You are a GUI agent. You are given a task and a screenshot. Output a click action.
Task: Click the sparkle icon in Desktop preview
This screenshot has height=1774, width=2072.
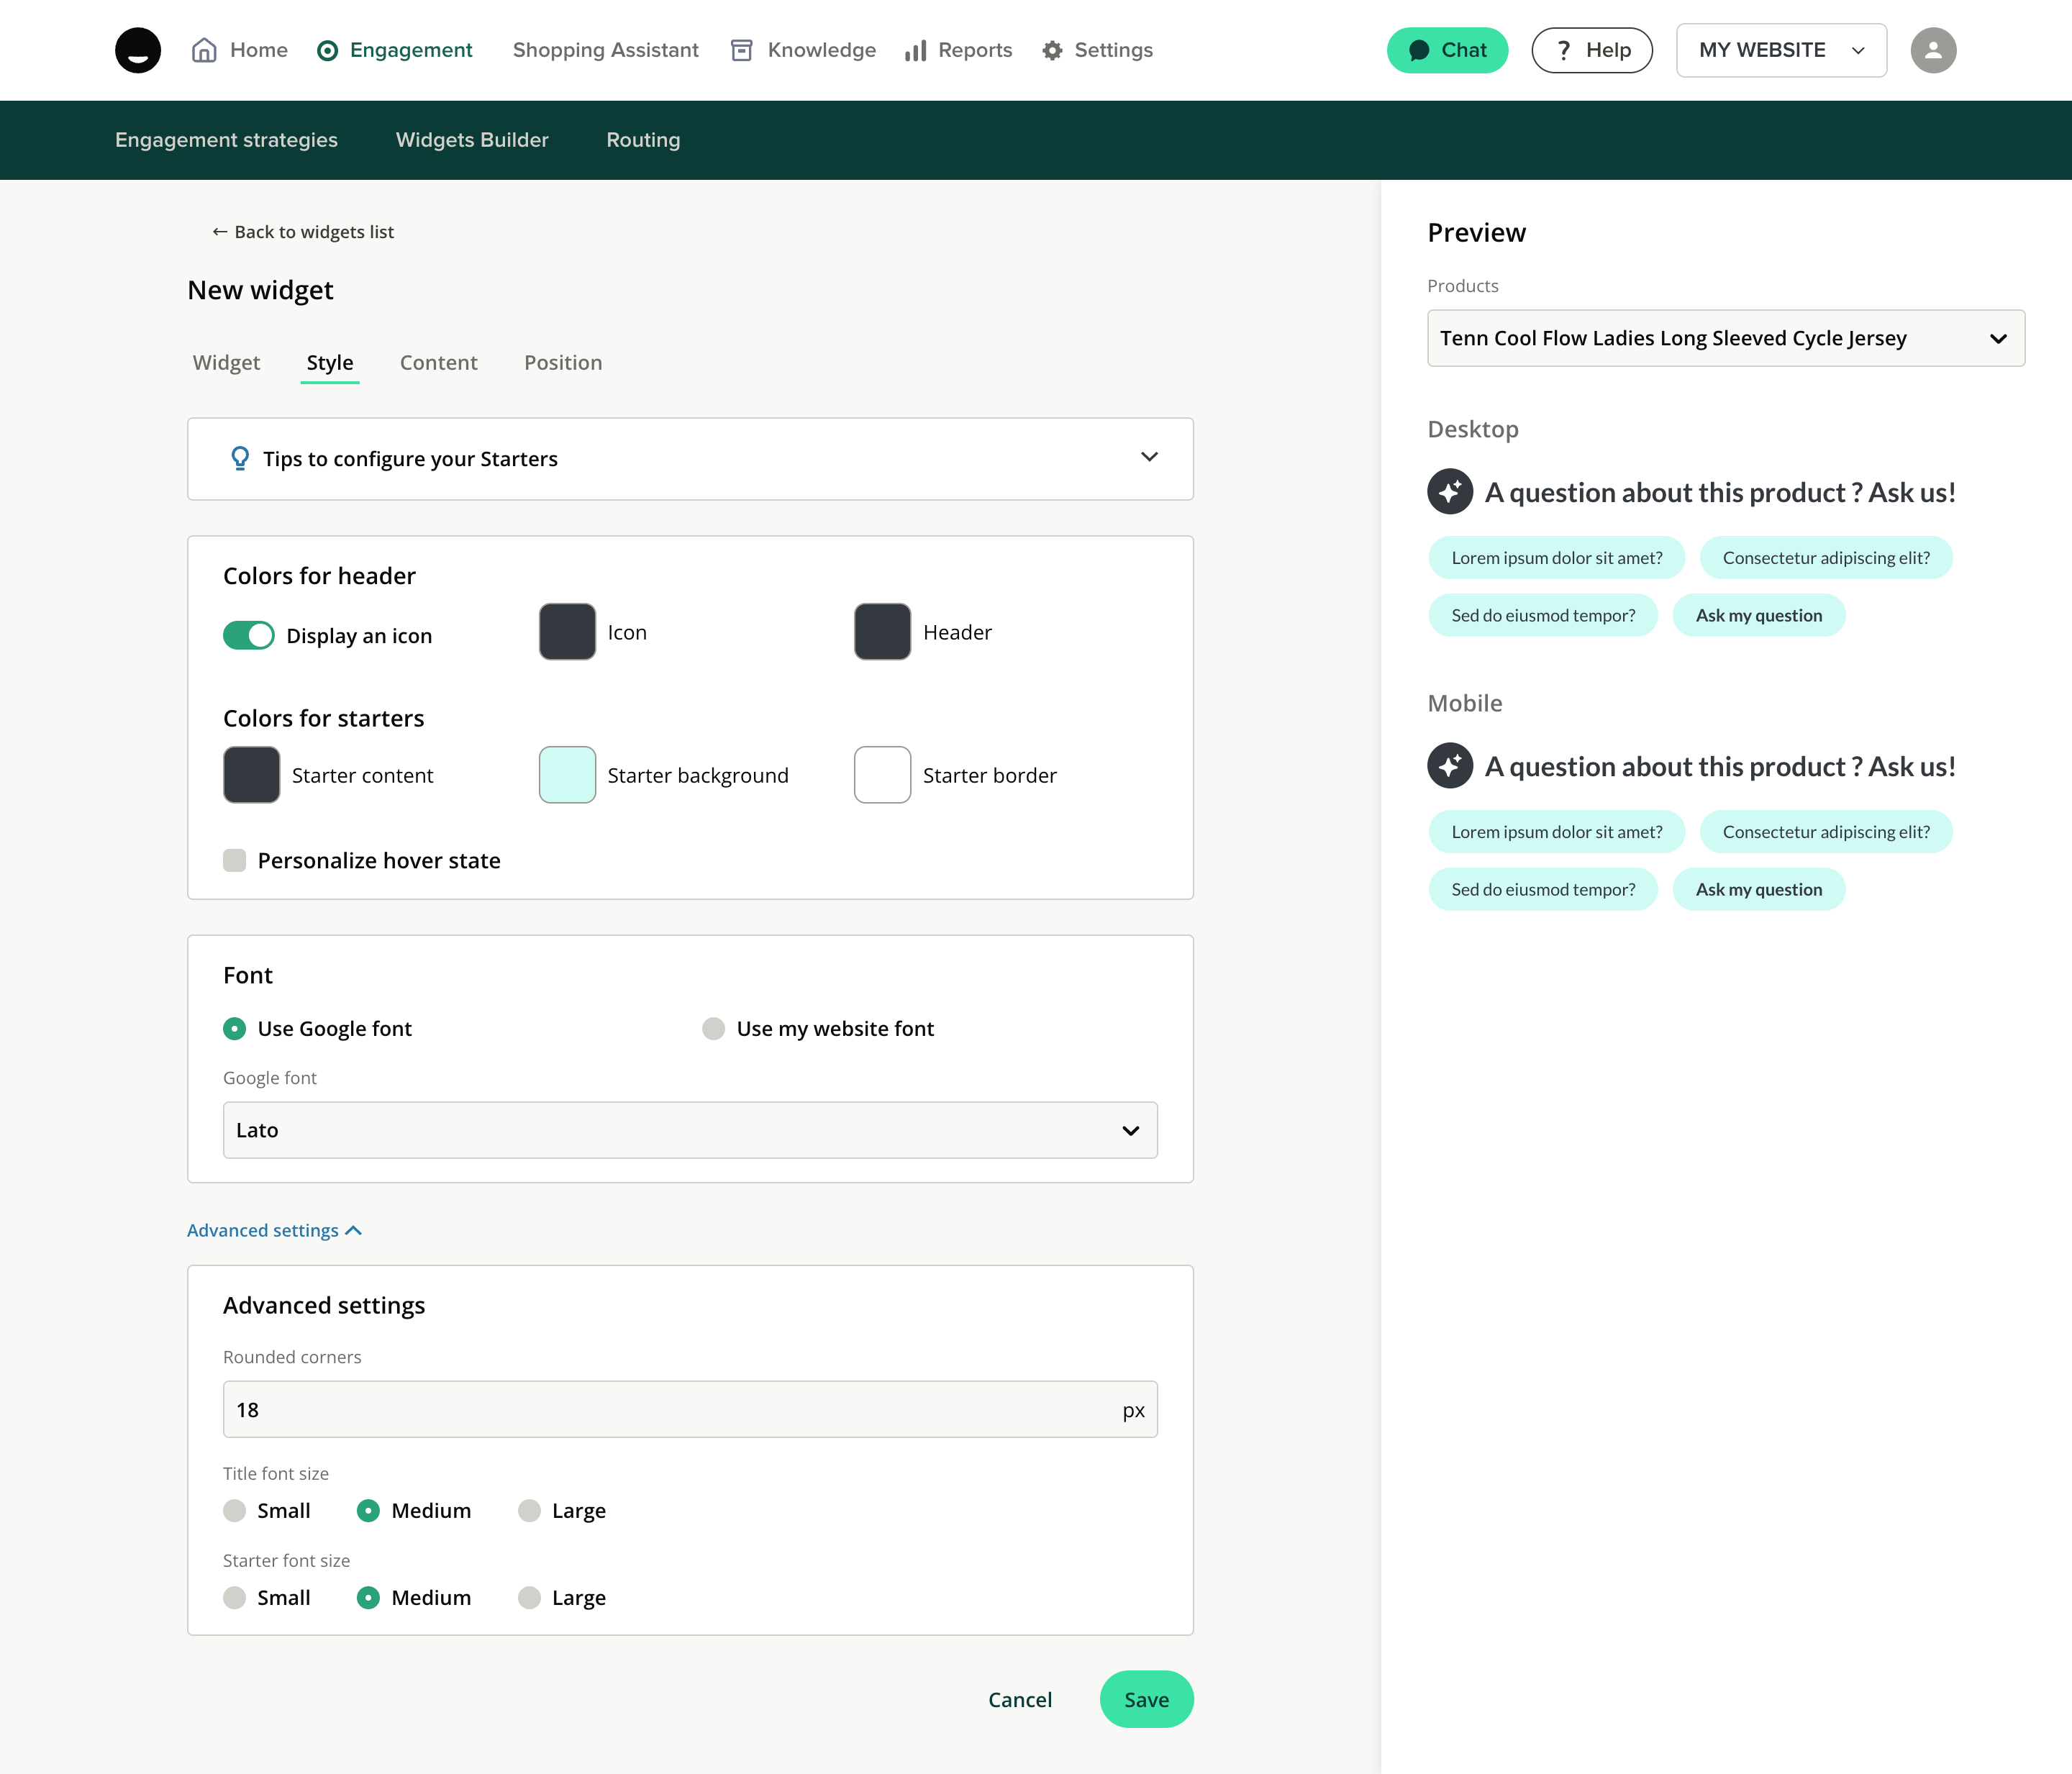click(1449, 492)
